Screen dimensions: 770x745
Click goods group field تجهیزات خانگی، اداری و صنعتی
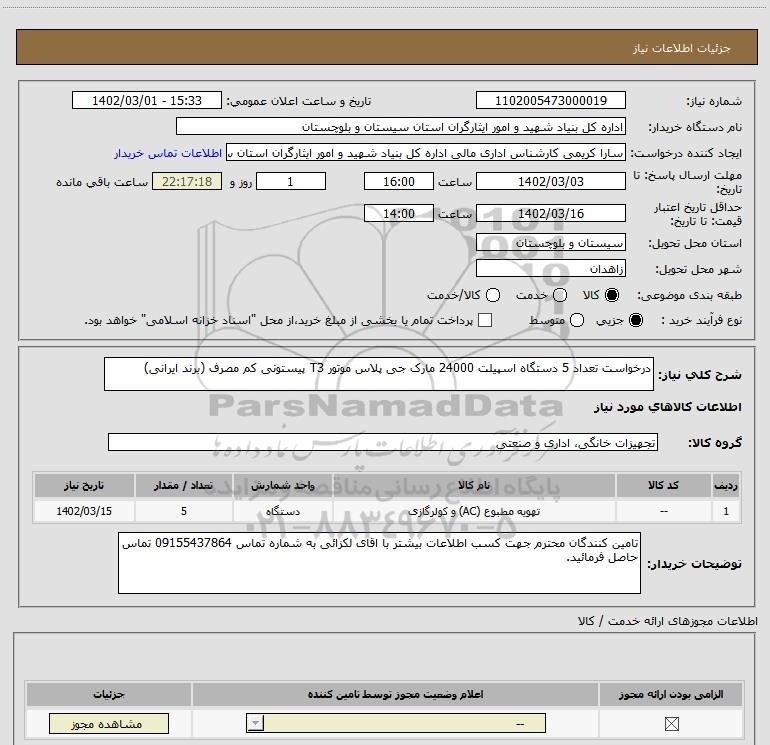[x=383, y=442]
